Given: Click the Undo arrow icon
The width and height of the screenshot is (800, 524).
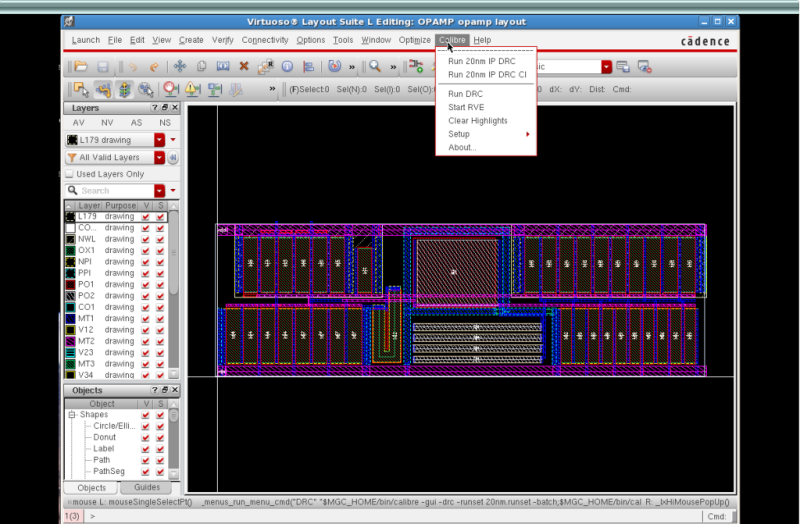Looking at the screenshot, I should pyautogui.click(x=132, y=66).
